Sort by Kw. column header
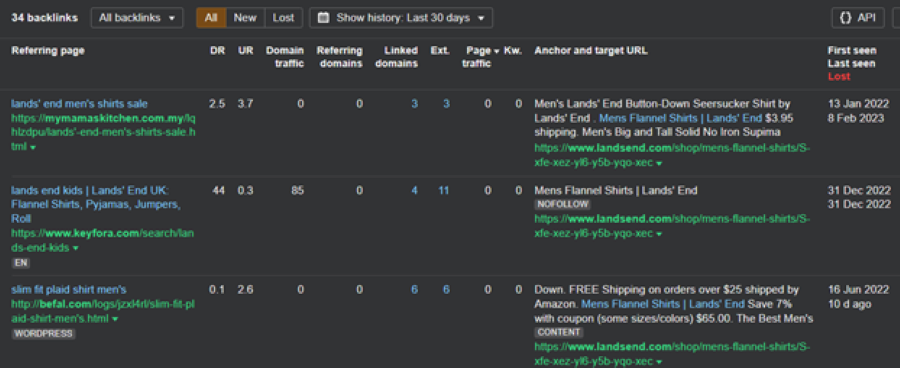The image size is (900, 368). (x=513, y=51)
